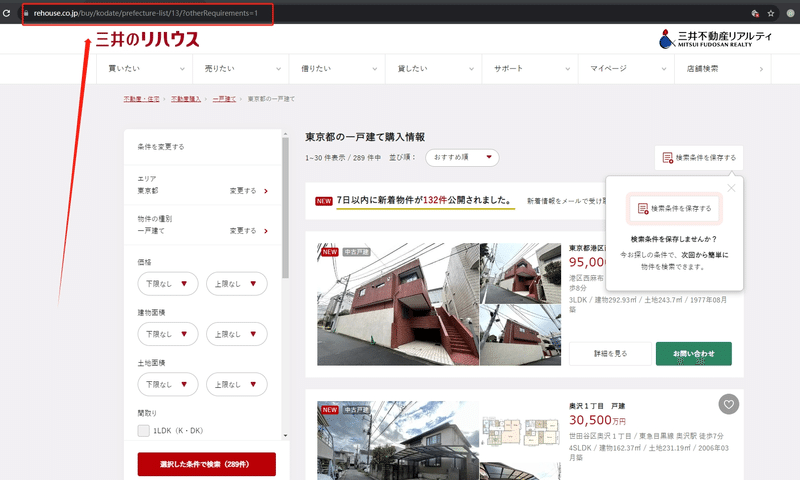Click the sidebar filter panel scrollbar
This screenshot has height=480, width=800.
pyautogui.click(x=285, y=208)
